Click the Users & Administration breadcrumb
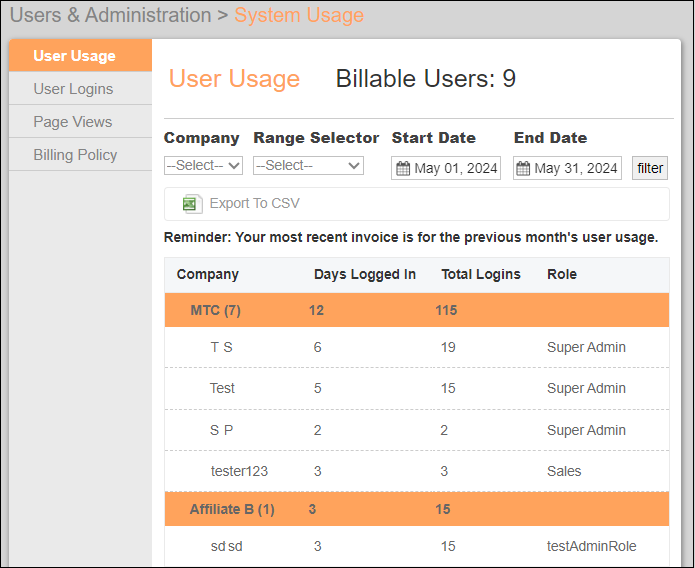This screenshot has height=568, width=695. [x=110, y=16]
